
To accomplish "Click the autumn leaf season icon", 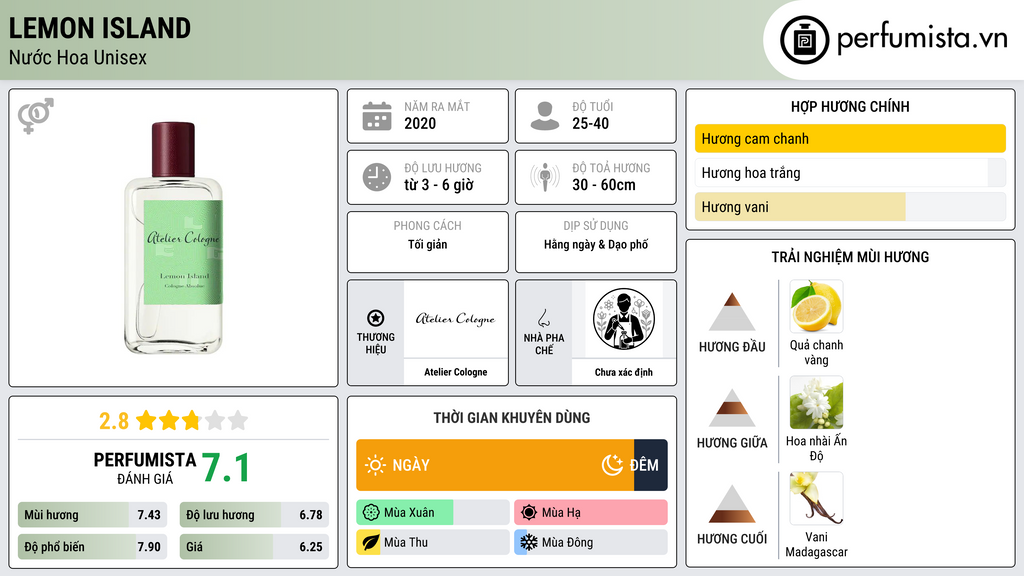I will click(371, 542).
